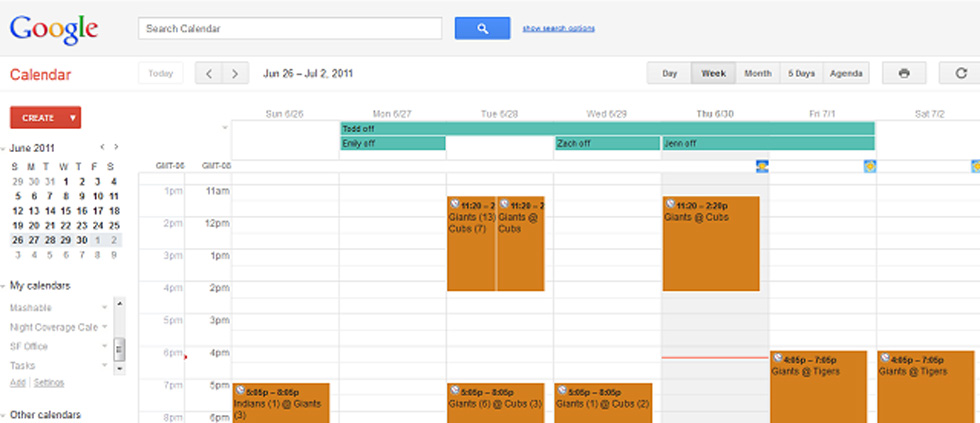Go to next week with right arrow
This screenshot has height=423, width=980.
(235, 73)
